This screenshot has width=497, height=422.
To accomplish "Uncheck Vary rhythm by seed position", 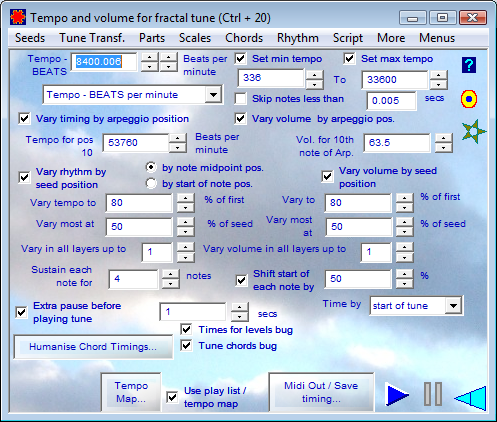I will tap(24, 177).
